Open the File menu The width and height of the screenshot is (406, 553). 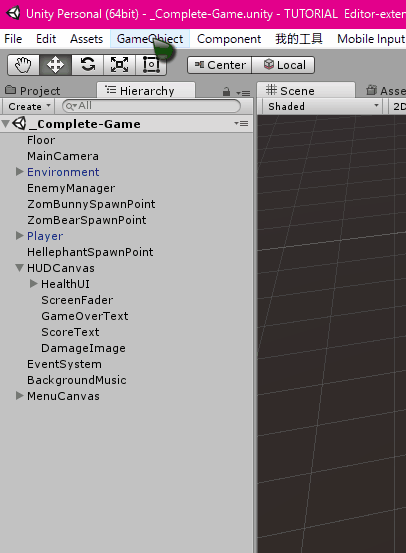pyautogui.click(x=13, y=39)
